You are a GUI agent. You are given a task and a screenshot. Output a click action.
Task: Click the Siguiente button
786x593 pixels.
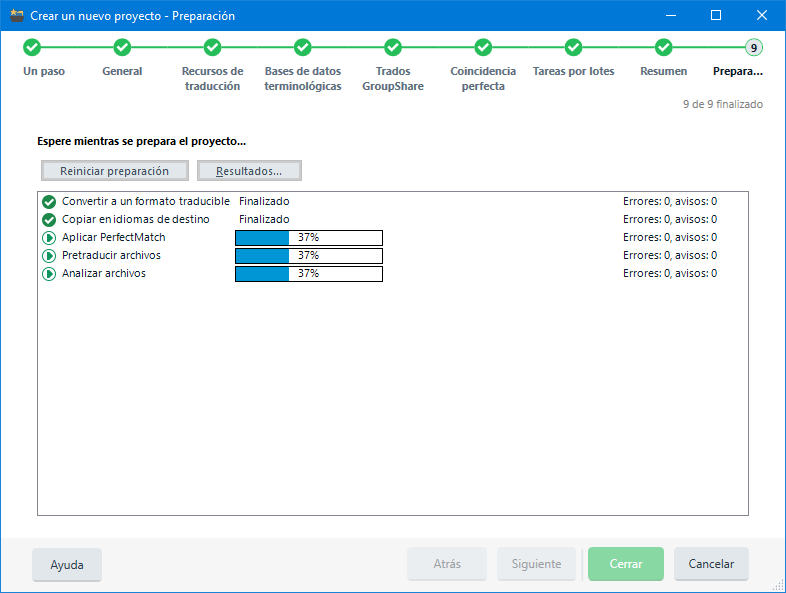[x=536, y=564]
